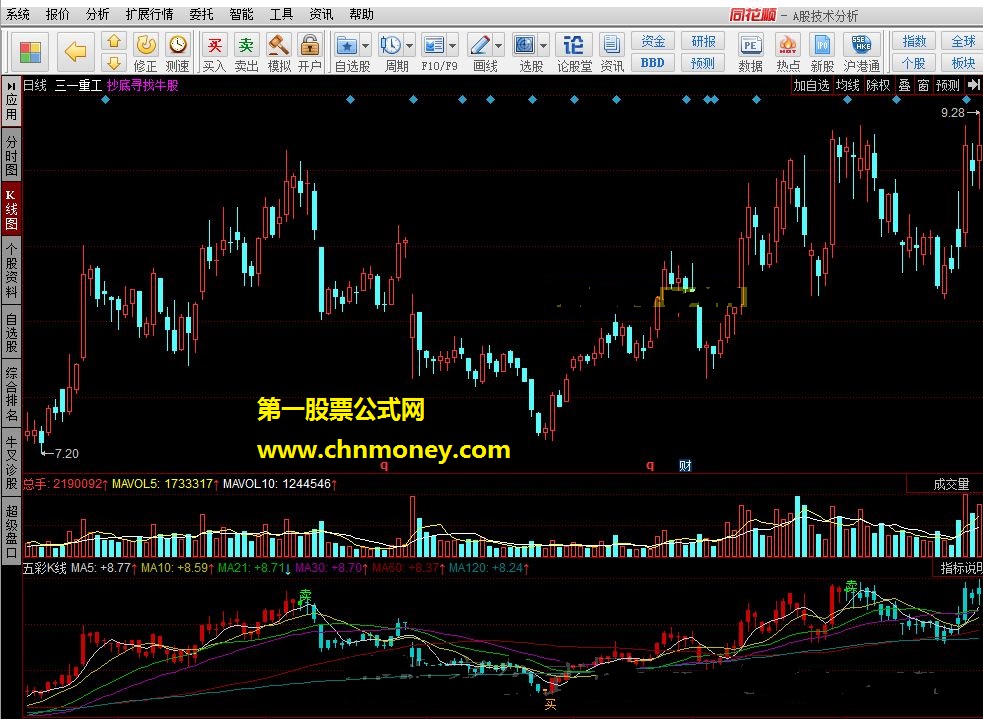Toggle 预测 in chart header bar
Image resolution: width=983 pixels, height=719 pixels.
947,85
